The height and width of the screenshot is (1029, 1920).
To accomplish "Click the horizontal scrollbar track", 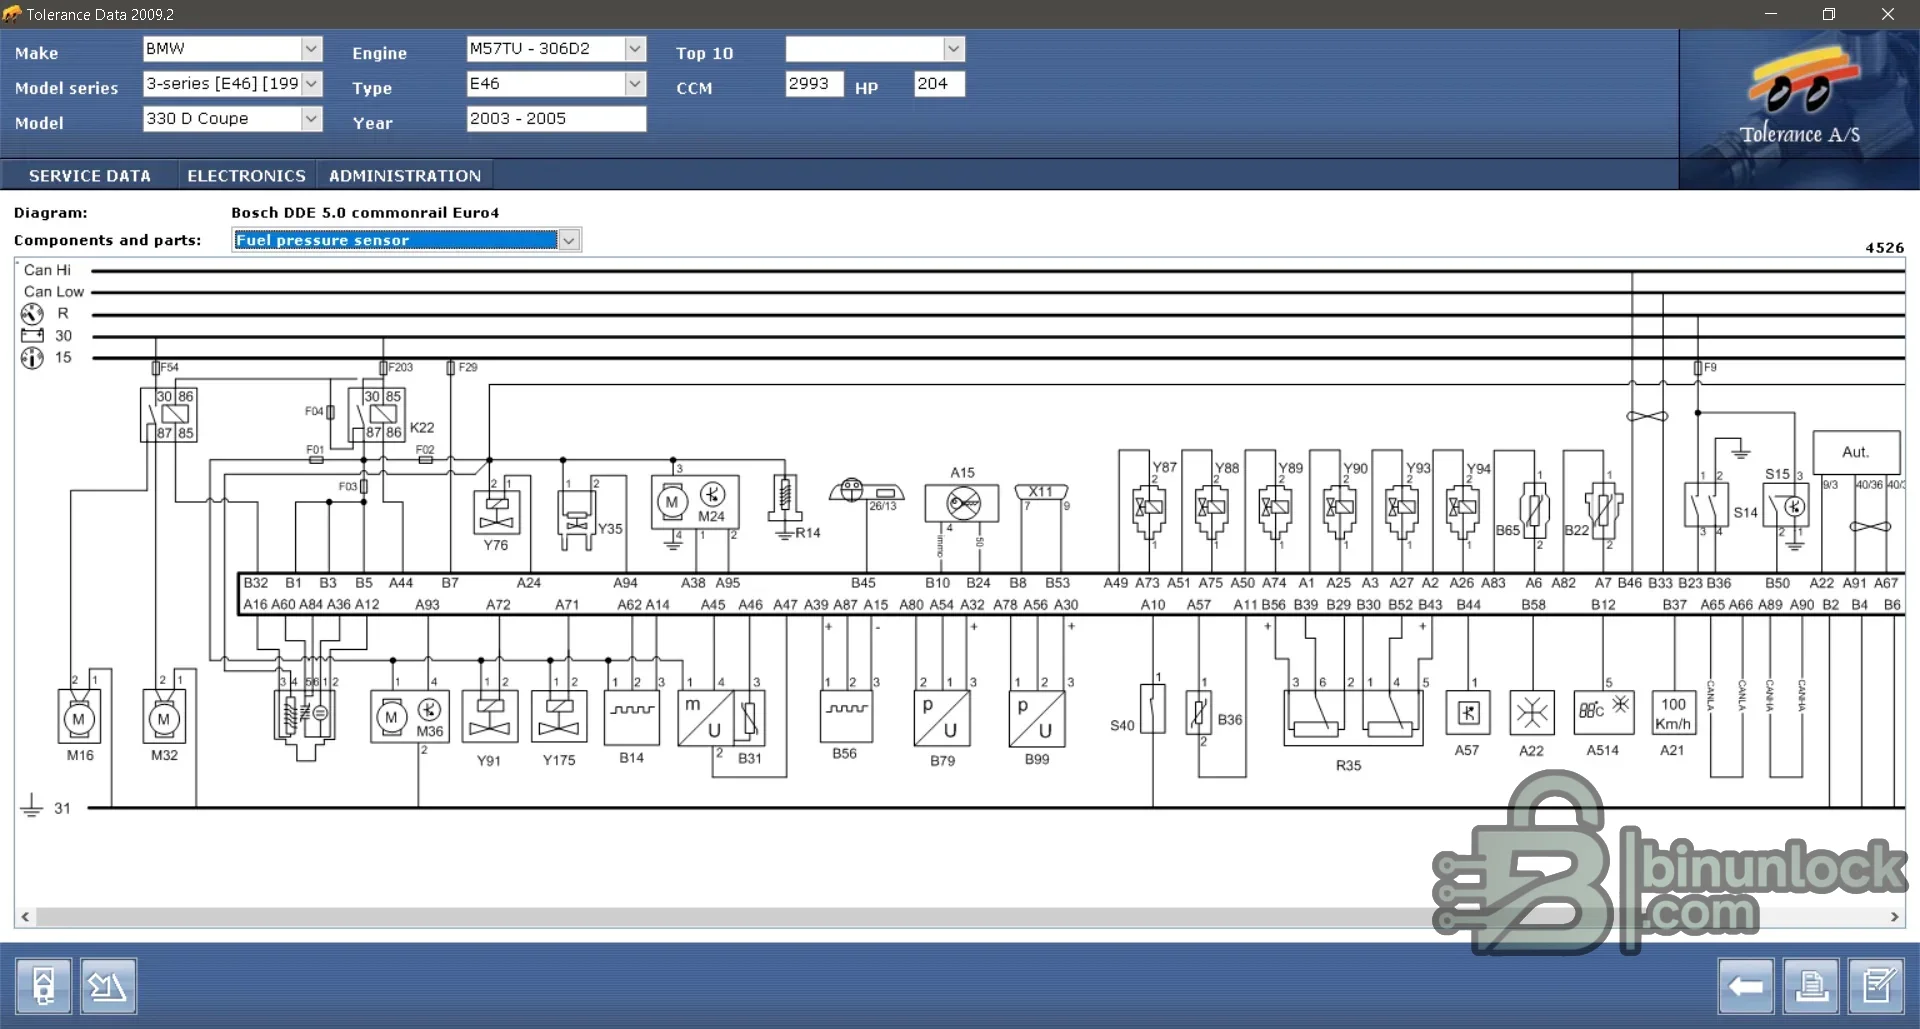I will click(960, 917).
